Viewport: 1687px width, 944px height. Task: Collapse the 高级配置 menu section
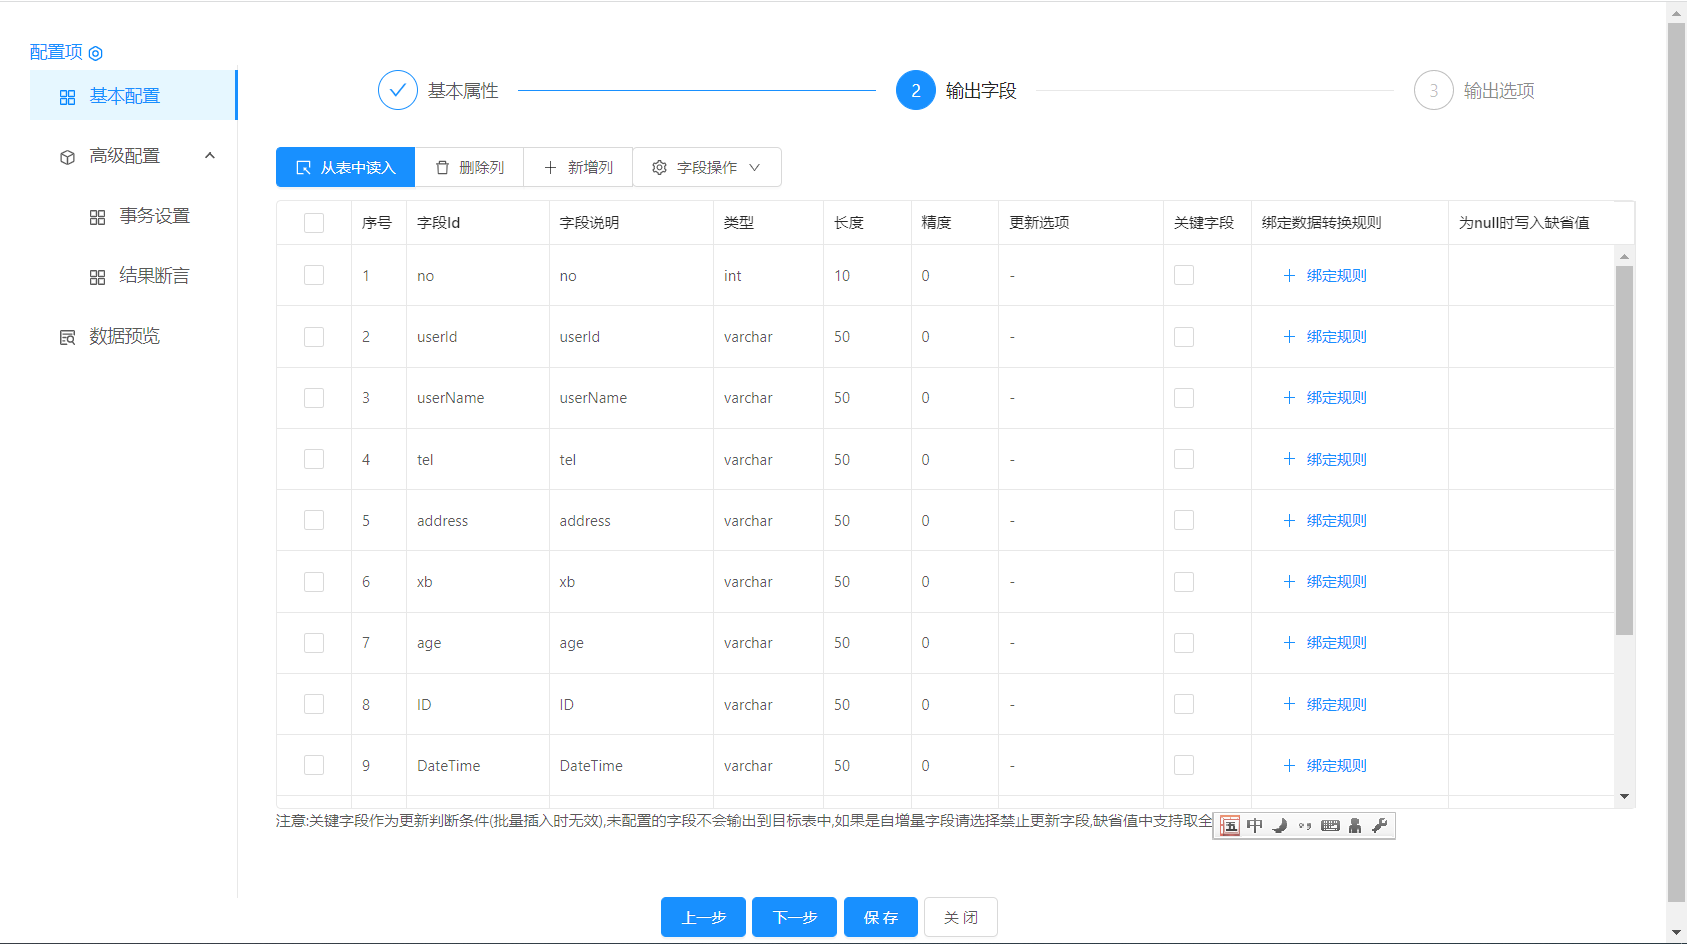pos(210,156)
